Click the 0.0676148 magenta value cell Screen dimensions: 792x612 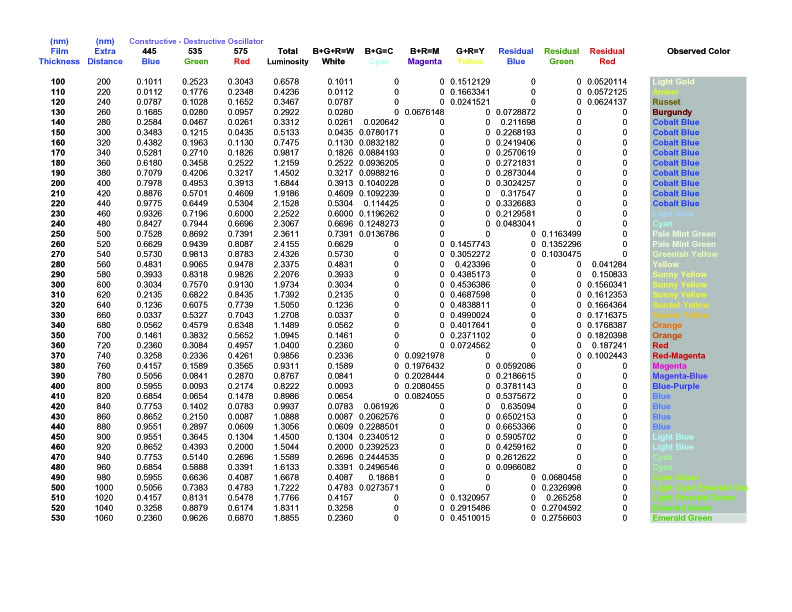[426, 112]
